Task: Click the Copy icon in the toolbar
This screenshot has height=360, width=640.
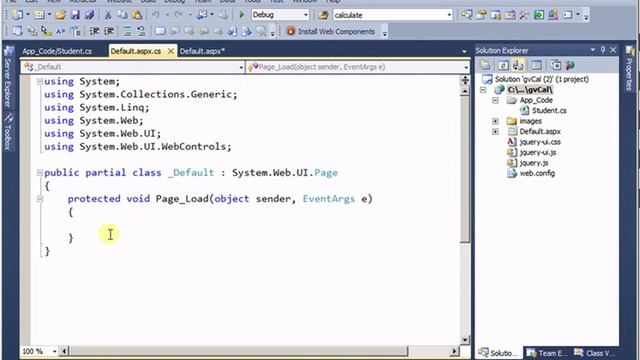Action: pyautogui.click(x=122, y=15)
